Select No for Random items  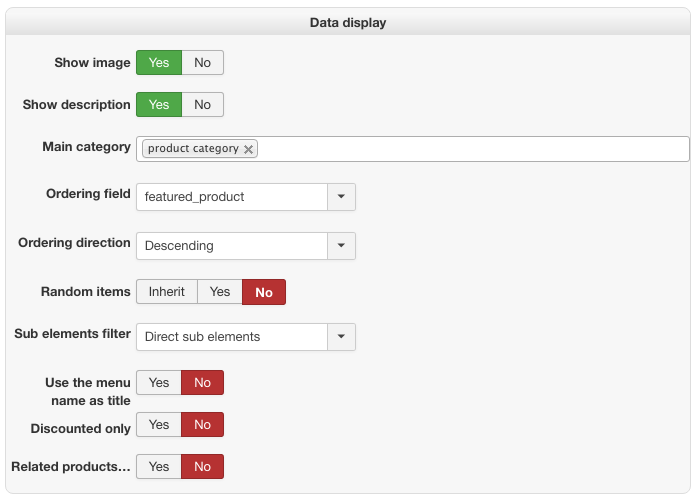(264, 292)
